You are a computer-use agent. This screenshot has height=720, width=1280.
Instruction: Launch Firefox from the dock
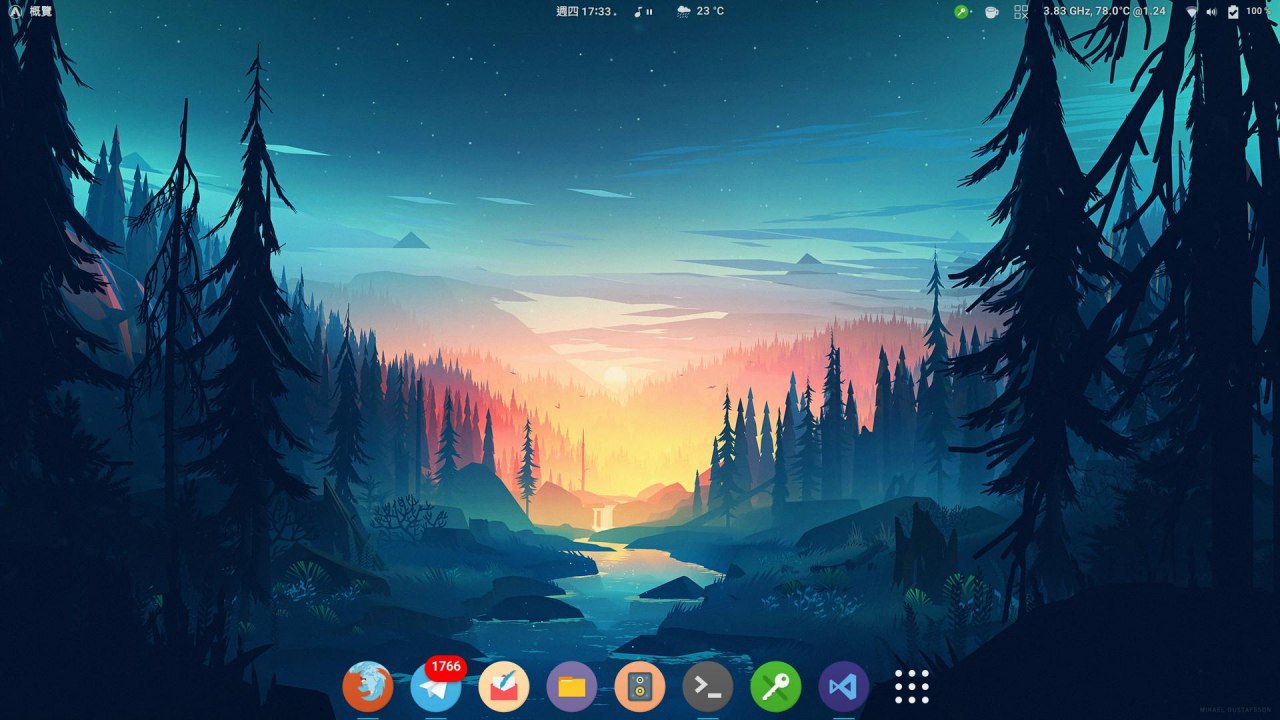coord(368,687)
